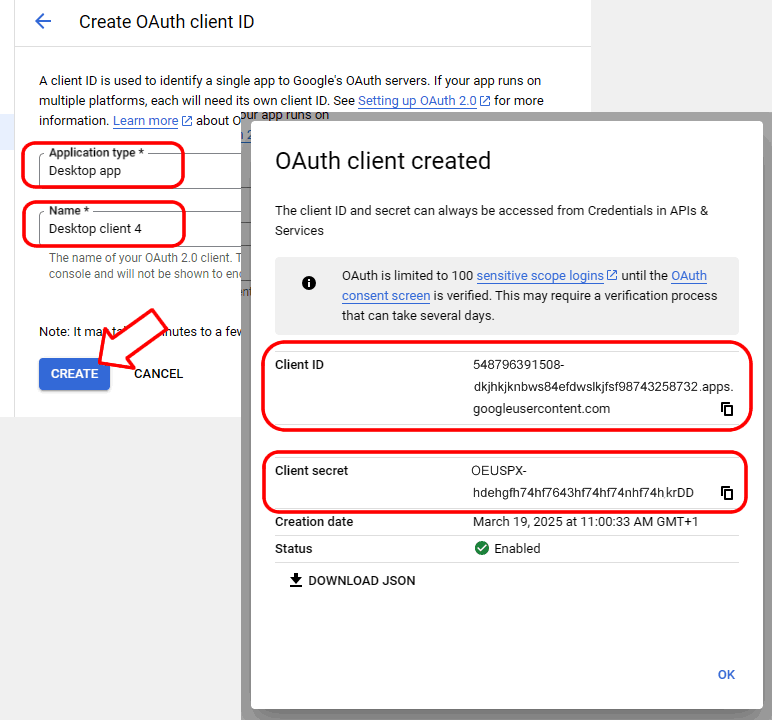772x720 pixels.
Task: Click the Creation date label
Action: tap(314, 522)
